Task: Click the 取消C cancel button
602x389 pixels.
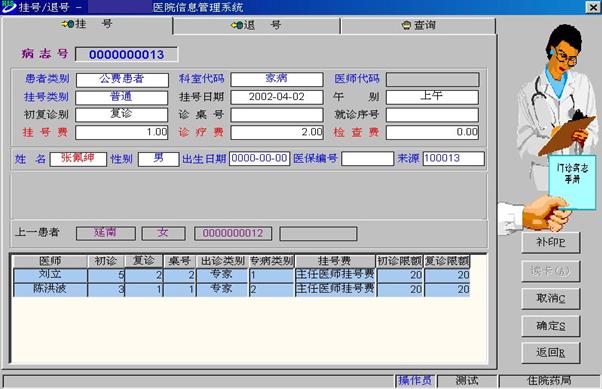Action: [x=551, y=299]
